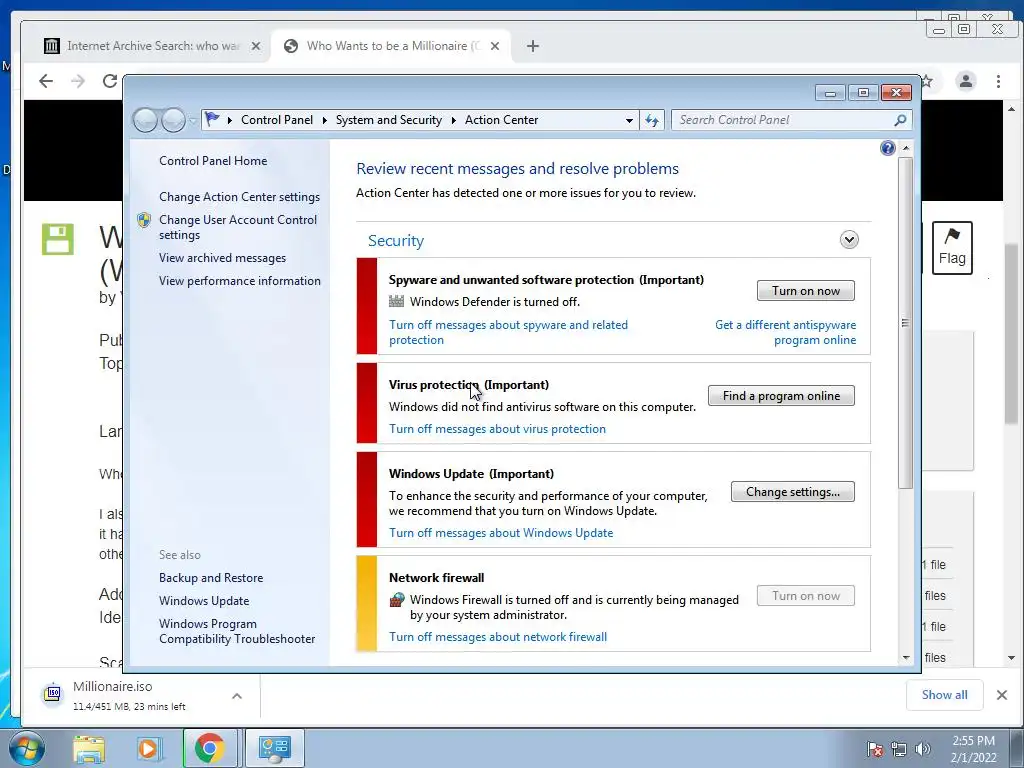Click the network tray icon

[899, 749]
